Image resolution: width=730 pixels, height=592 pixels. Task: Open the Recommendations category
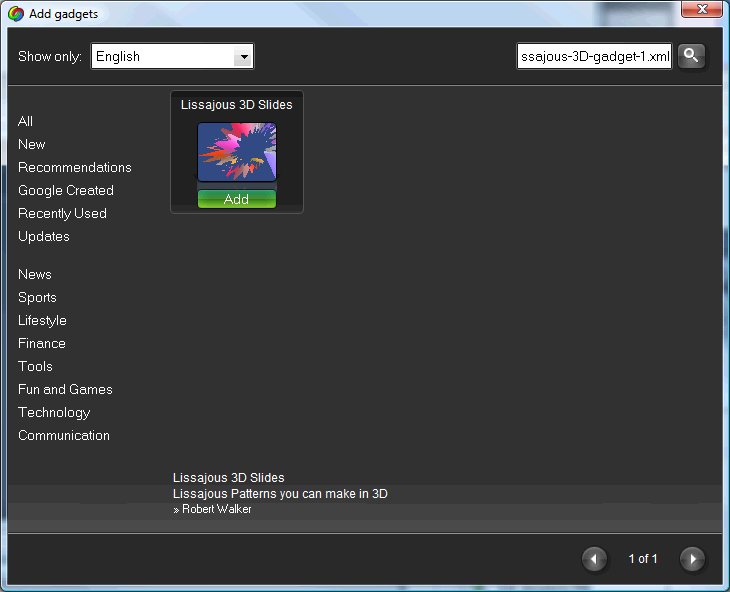pyautogui.click(x=74, y=168)
